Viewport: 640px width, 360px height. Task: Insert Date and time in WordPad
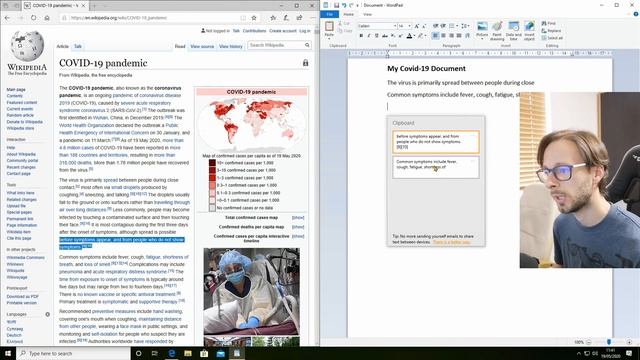tap(513, 31)
